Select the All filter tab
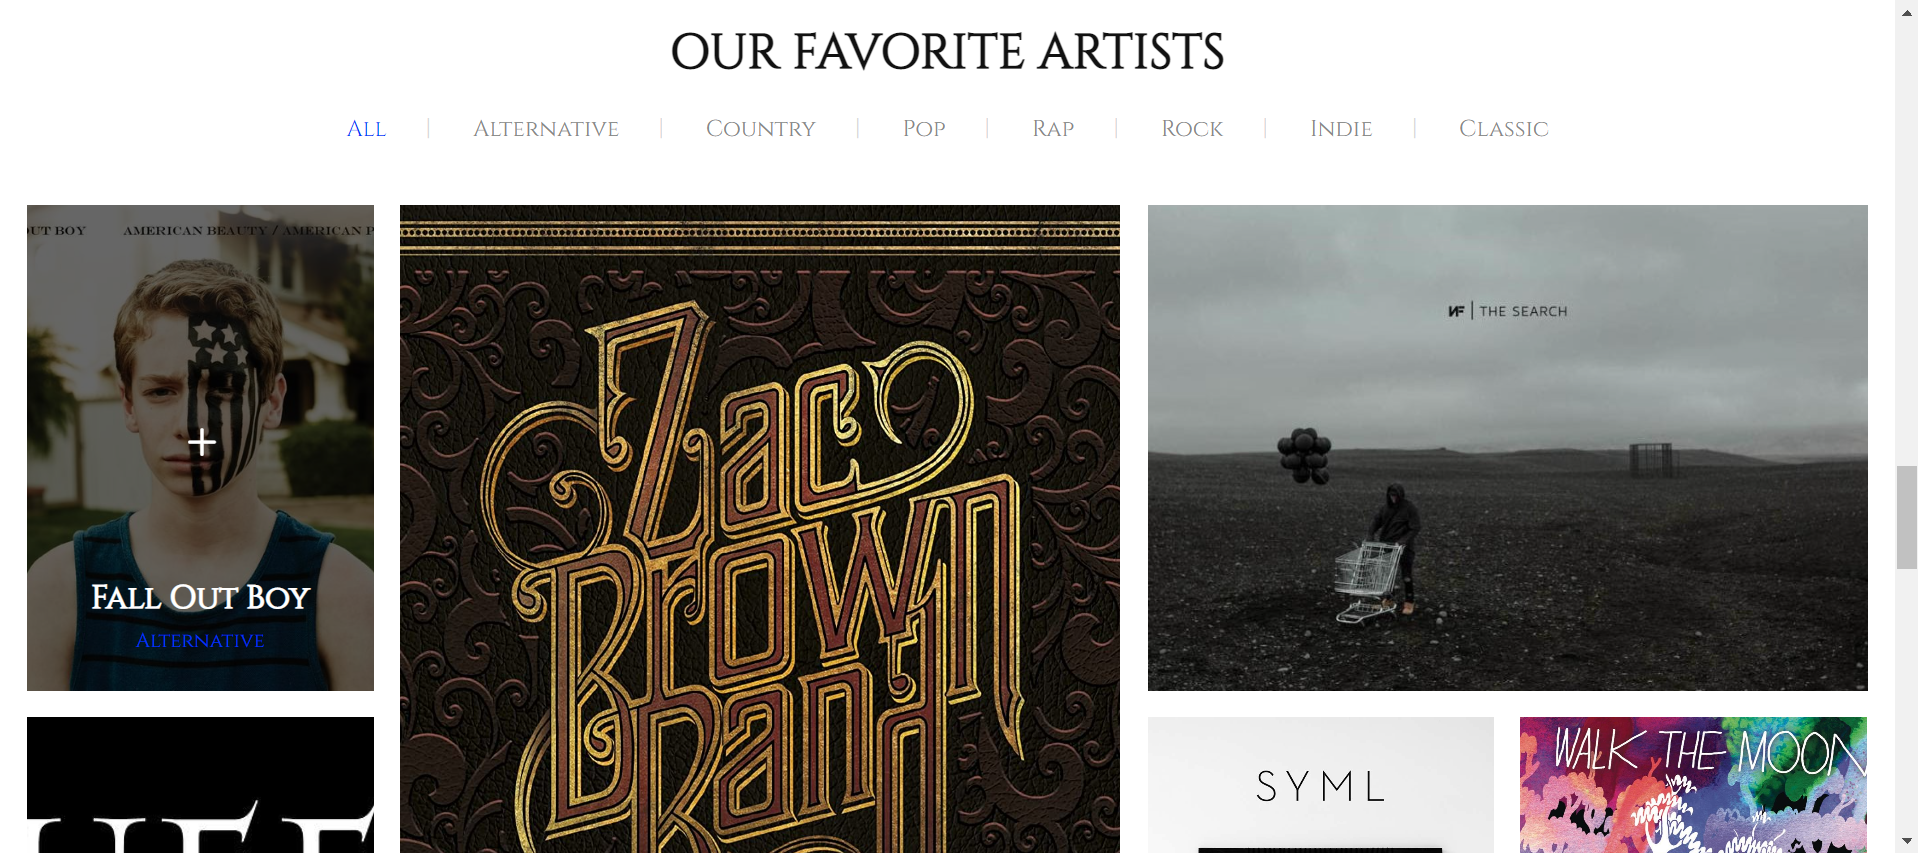The height and width of the screenshot is (853, 1918). tap(366, 129)
